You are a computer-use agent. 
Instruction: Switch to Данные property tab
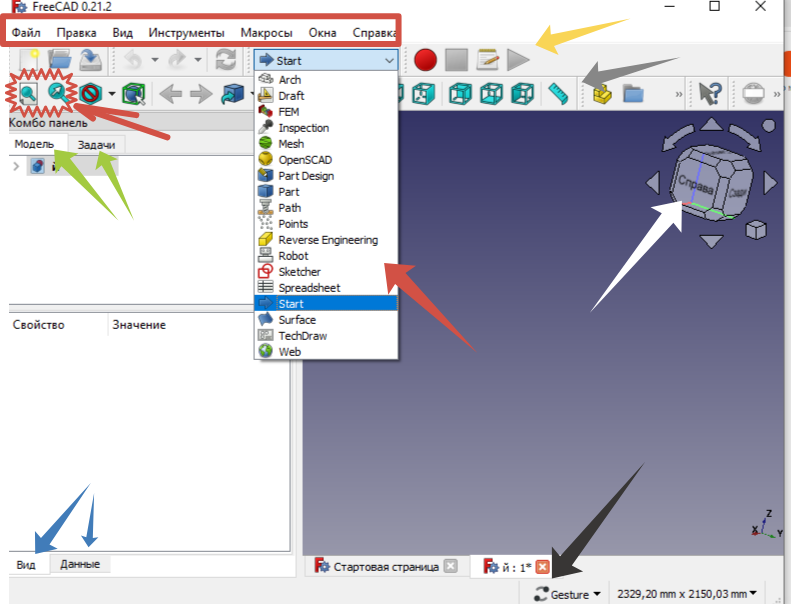[x=80, y=564]
